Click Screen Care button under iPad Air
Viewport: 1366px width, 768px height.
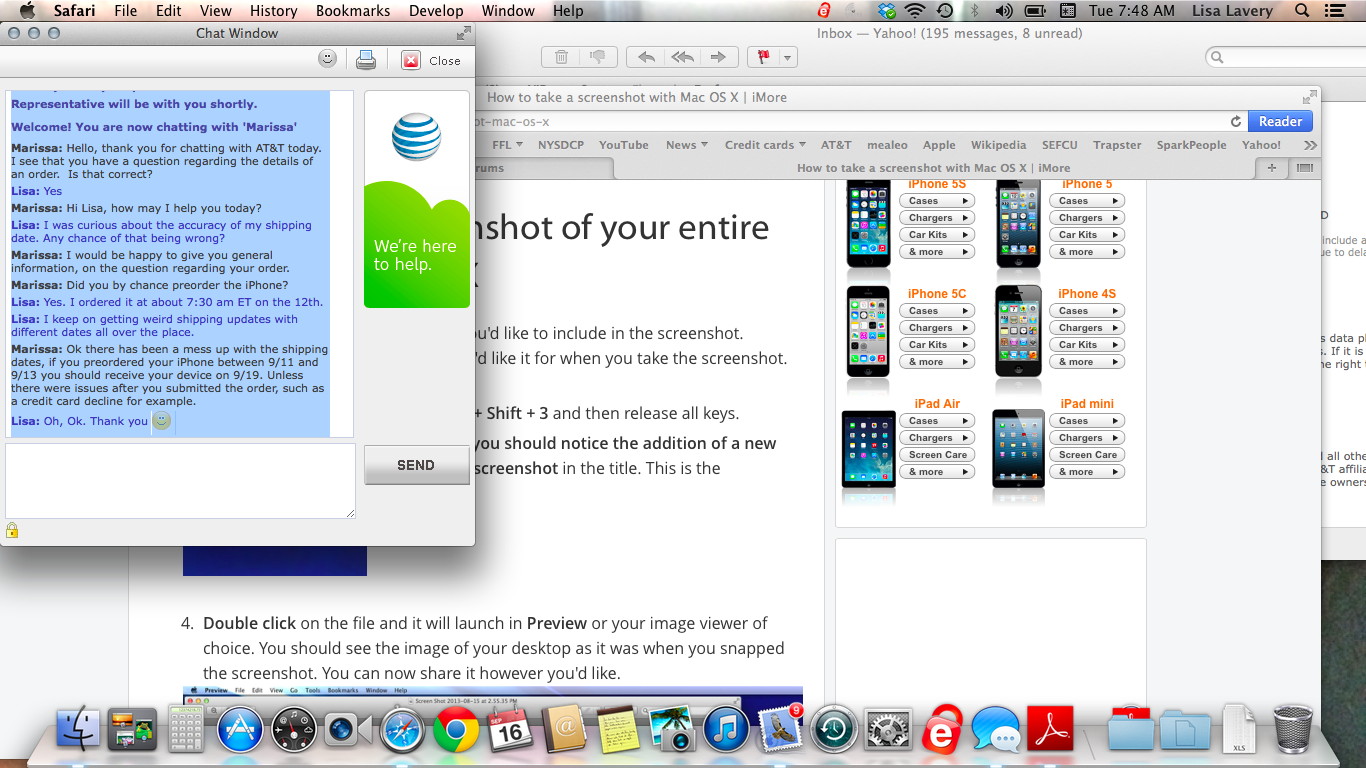coord(937,455)
